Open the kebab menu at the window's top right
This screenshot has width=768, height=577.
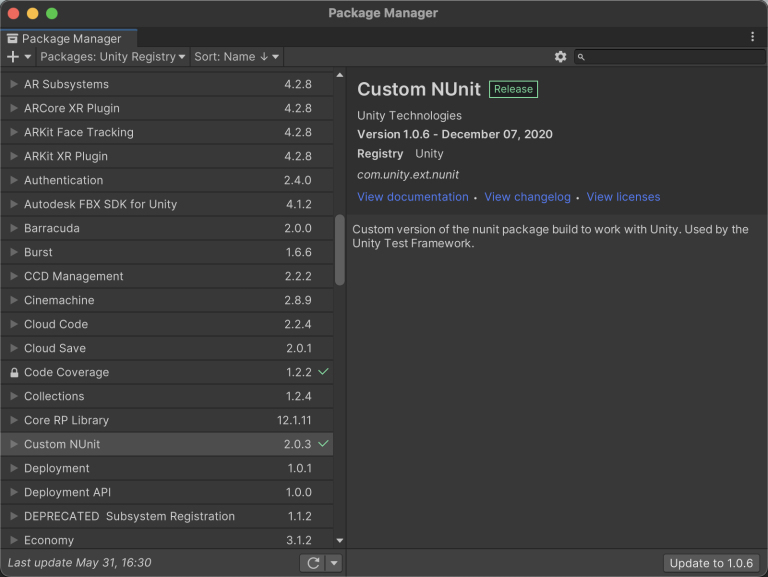(753, 36)
